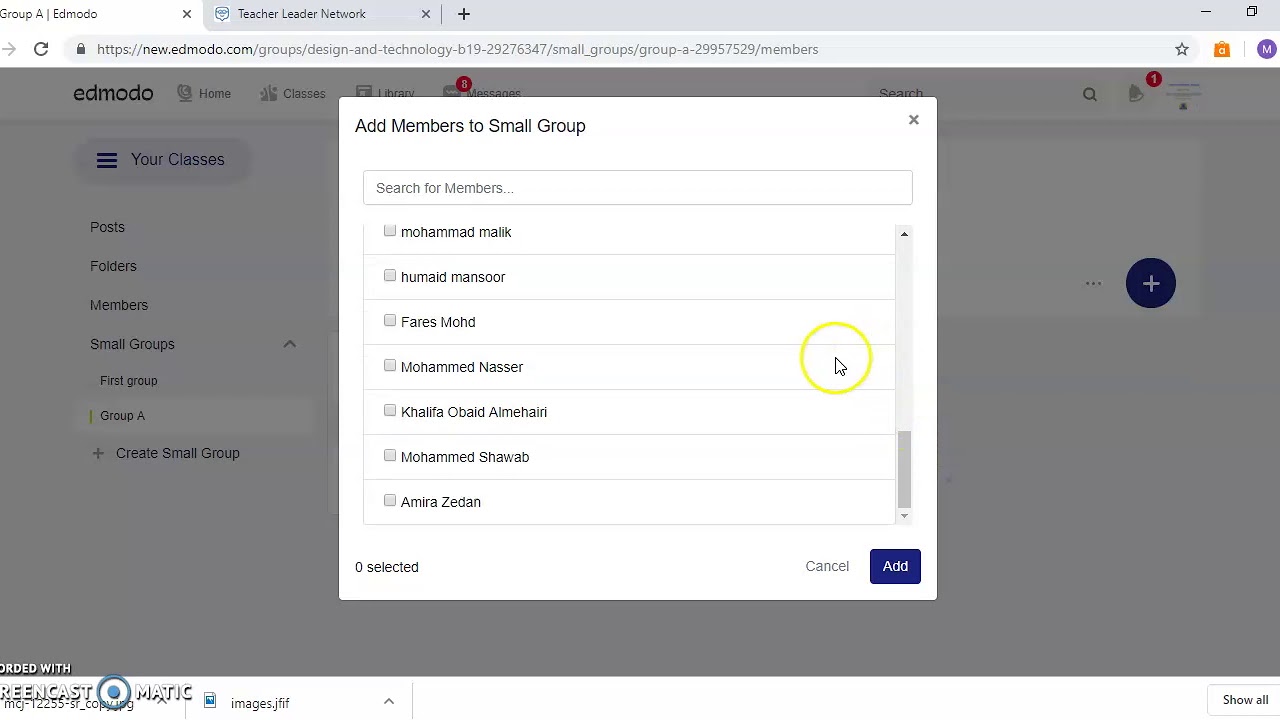Viewport: 1280px width, 720px height.
Task: Click the Search for Members field
Action: click(637, 188)
